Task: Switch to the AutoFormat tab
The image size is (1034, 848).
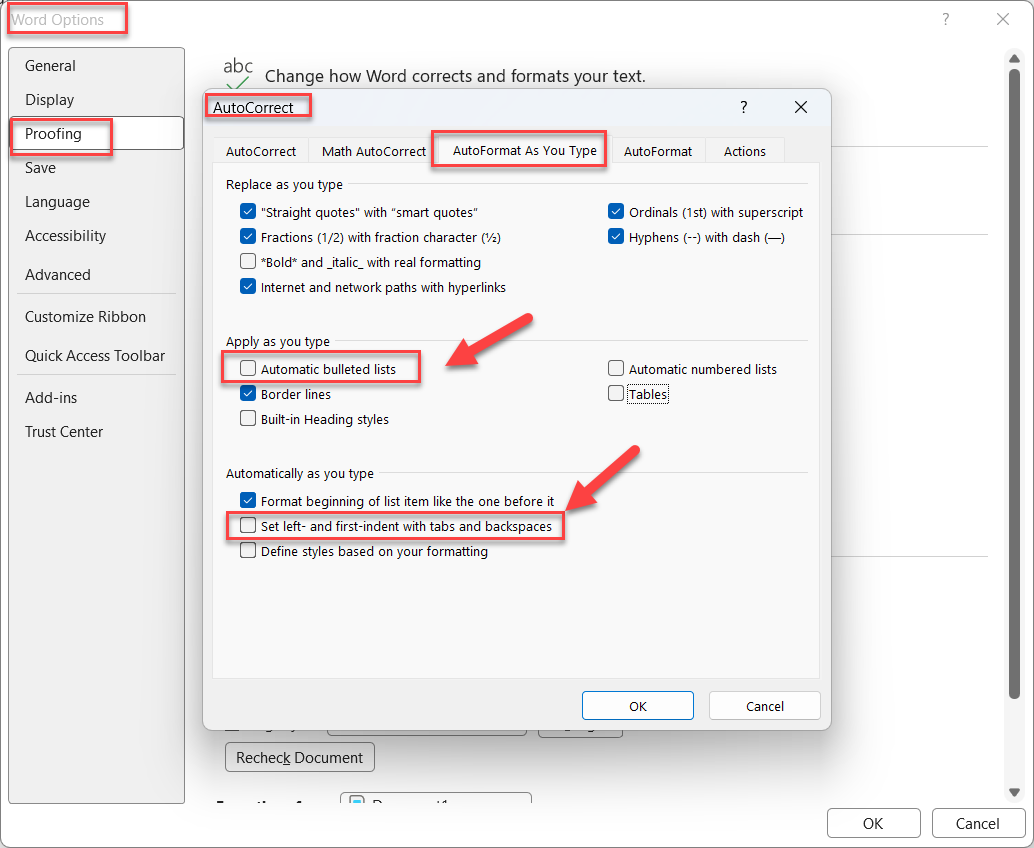Action: click(x=657, y=151)
